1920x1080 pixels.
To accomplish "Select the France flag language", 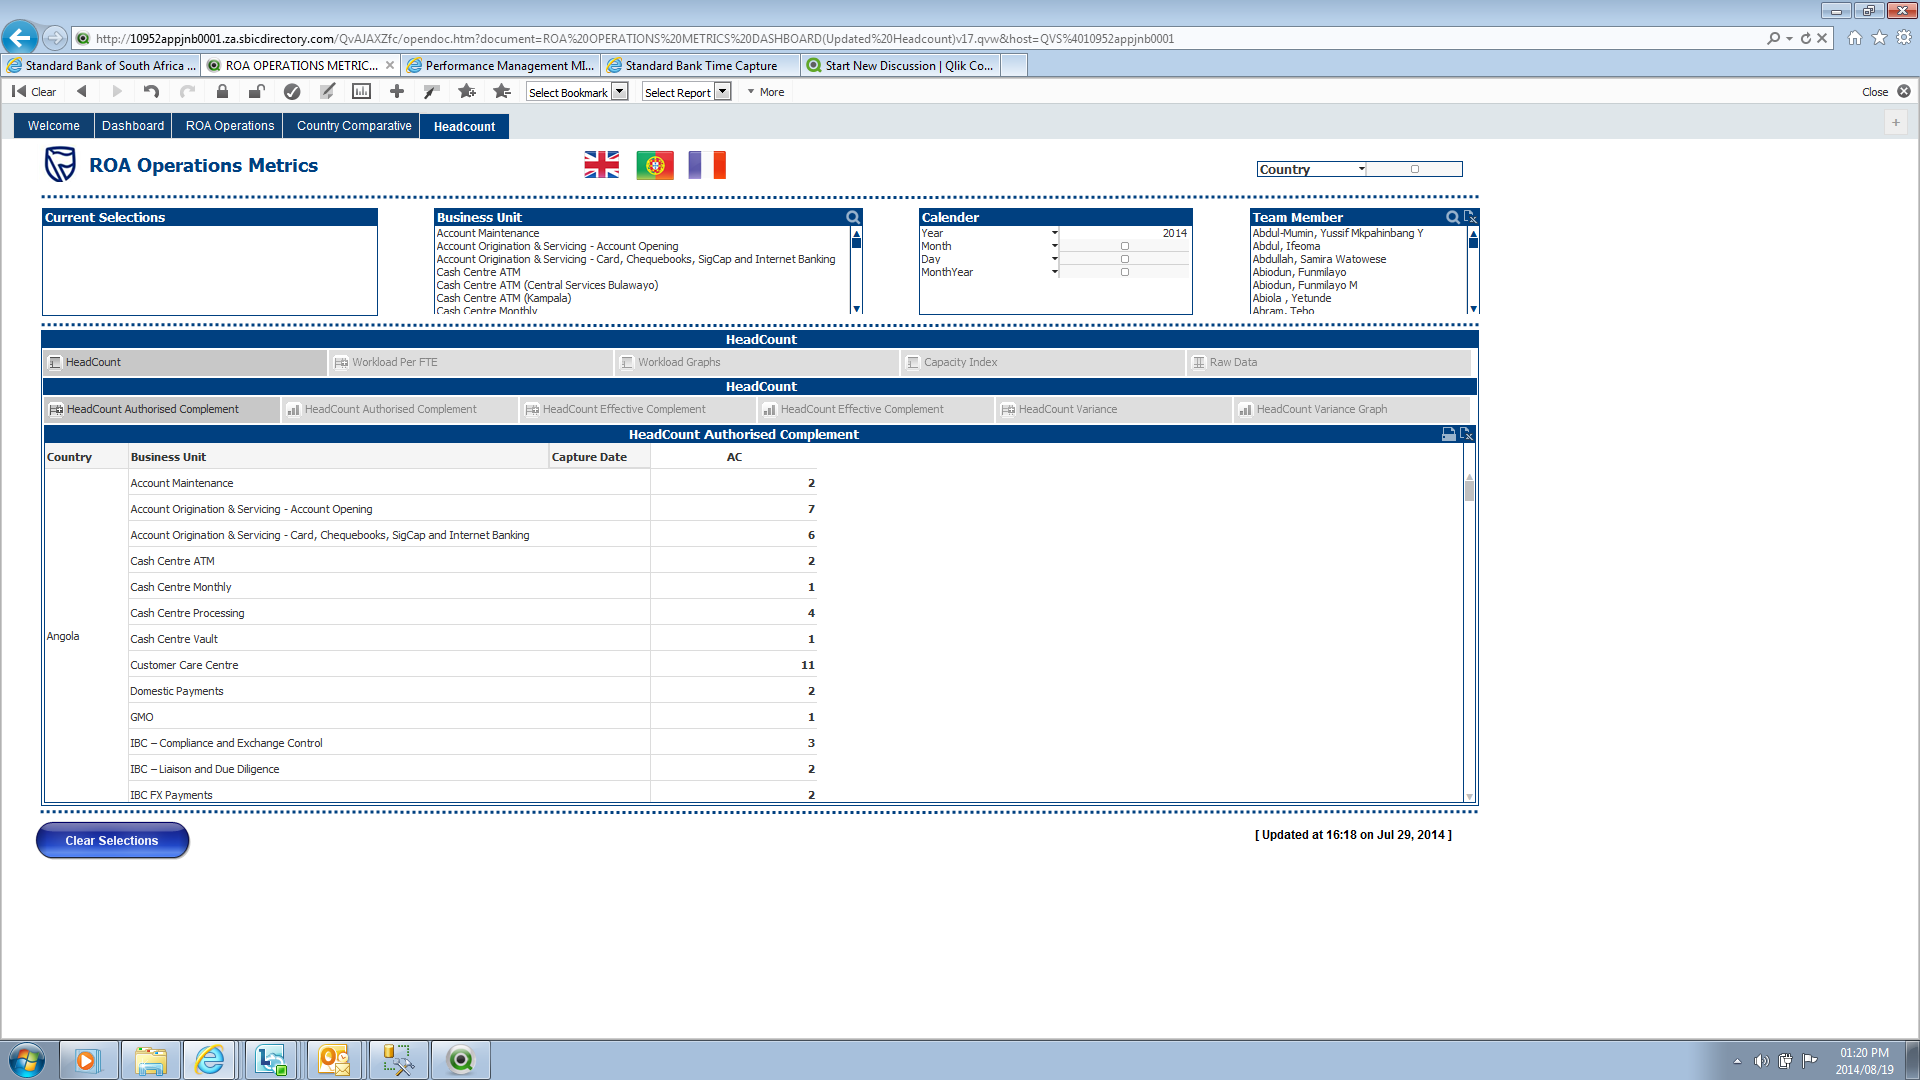I will [x=707, y=165].
